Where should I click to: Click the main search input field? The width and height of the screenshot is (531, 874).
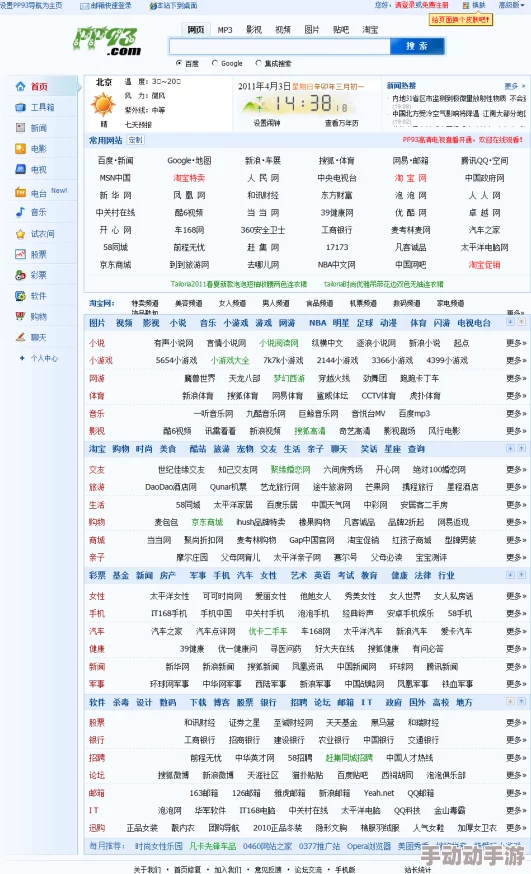click(280, 46)
